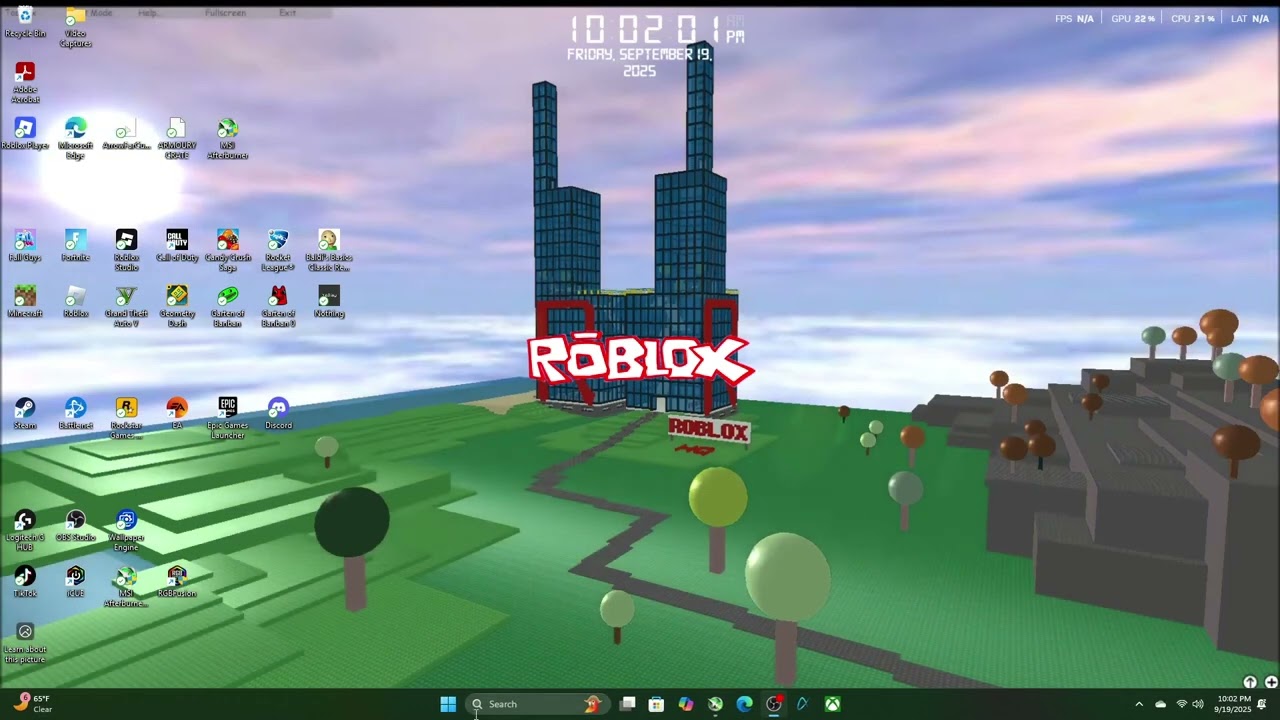The height and width of the screenshot is (720, 1280).
Task: Open the desktop icon labeled Nothing
Action: click(329, 302)
